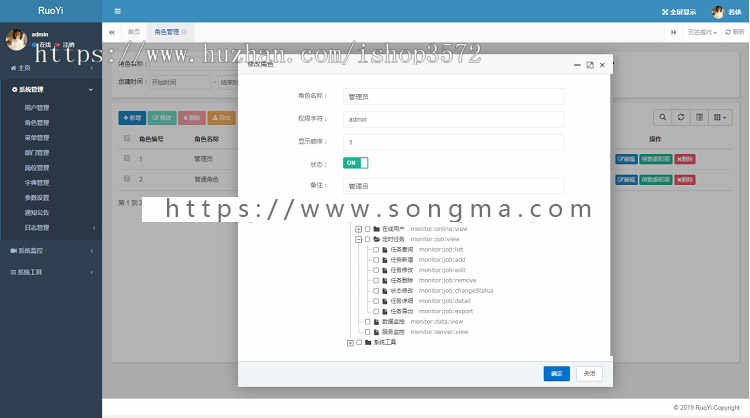
Task: Click the 权限字符 input field
Action: 453,119
